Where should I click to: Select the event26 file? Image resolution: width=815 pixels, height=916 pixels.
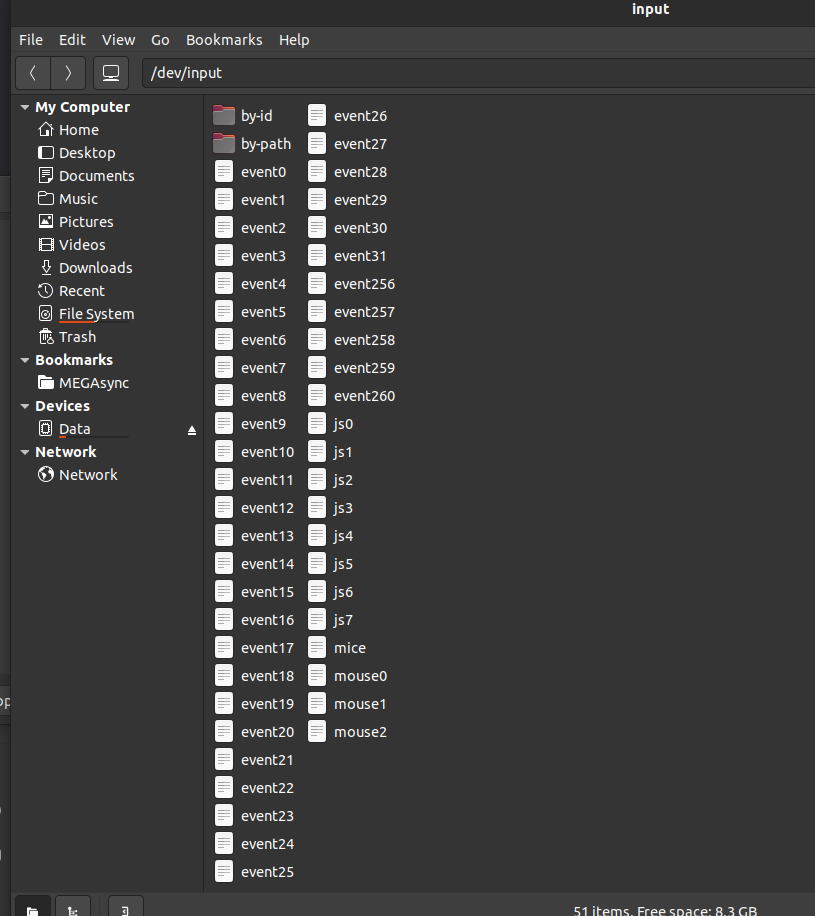(348, 116)
